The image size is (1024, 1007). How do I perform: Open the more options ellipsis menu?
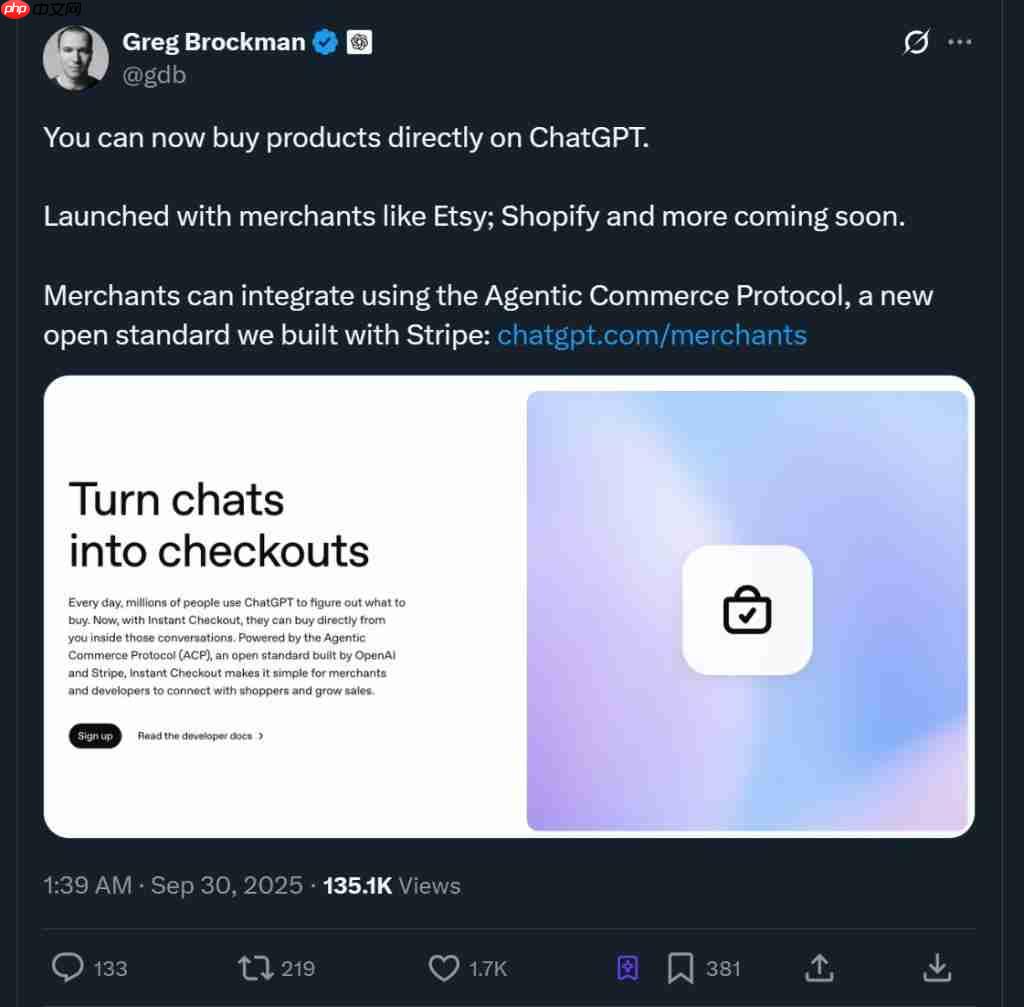point(960,42)
